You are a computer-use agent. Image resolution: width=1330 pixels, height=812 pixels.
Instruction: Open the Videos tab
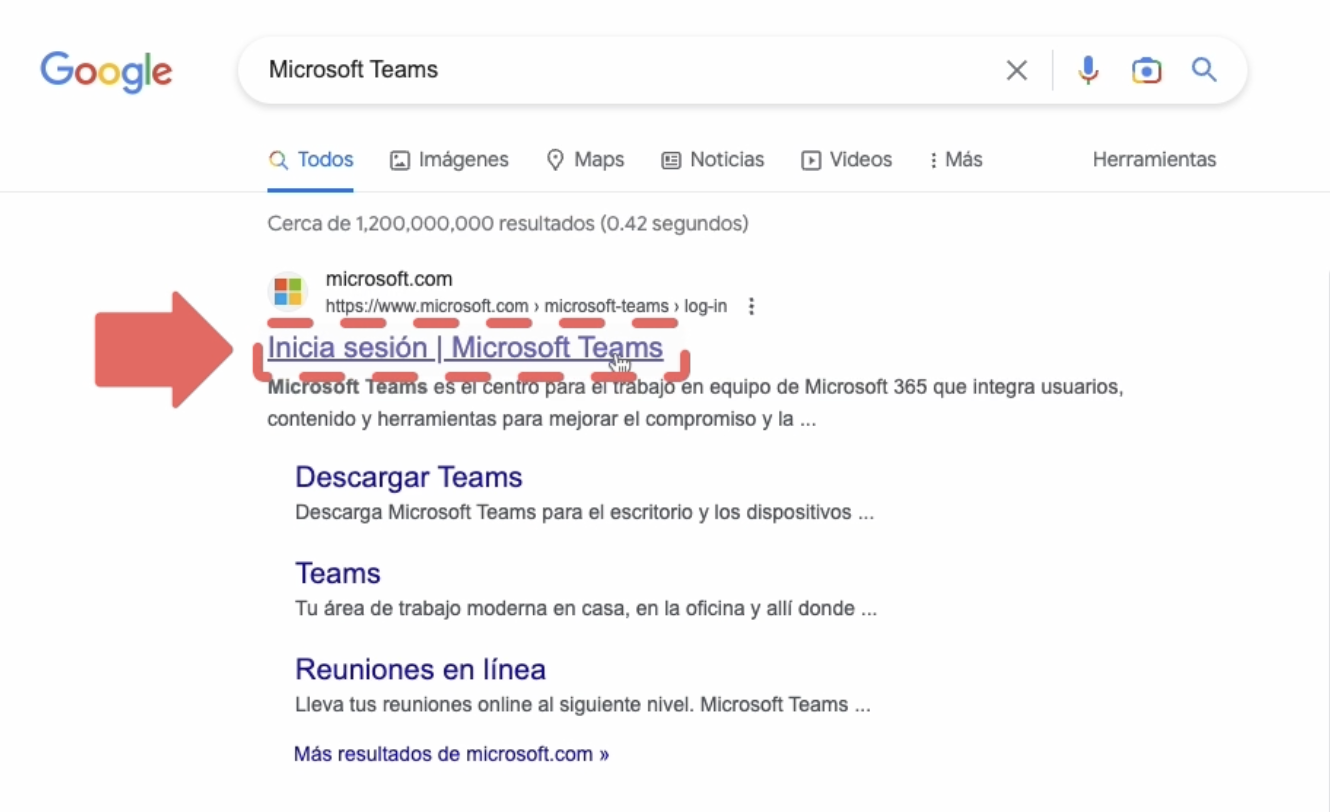(846, 160)
